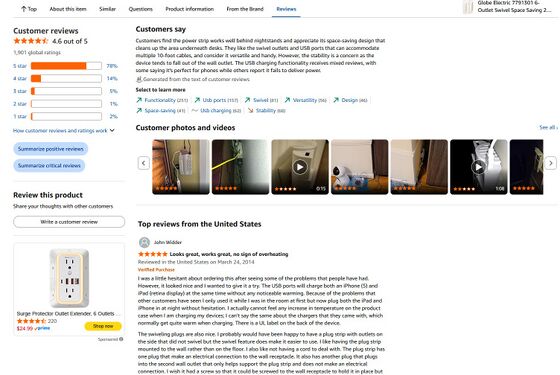Click the $24.99 price on ad

(25, 328)
